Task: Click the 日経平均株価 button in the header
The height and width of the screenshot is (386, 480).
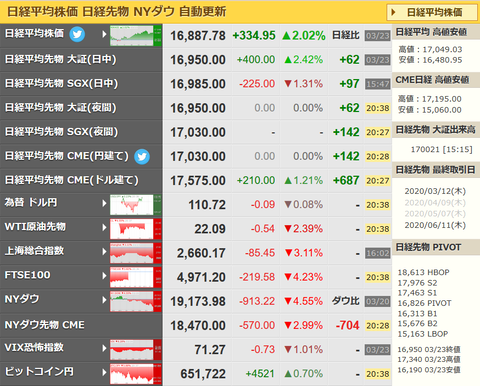Action: [432, 13]
